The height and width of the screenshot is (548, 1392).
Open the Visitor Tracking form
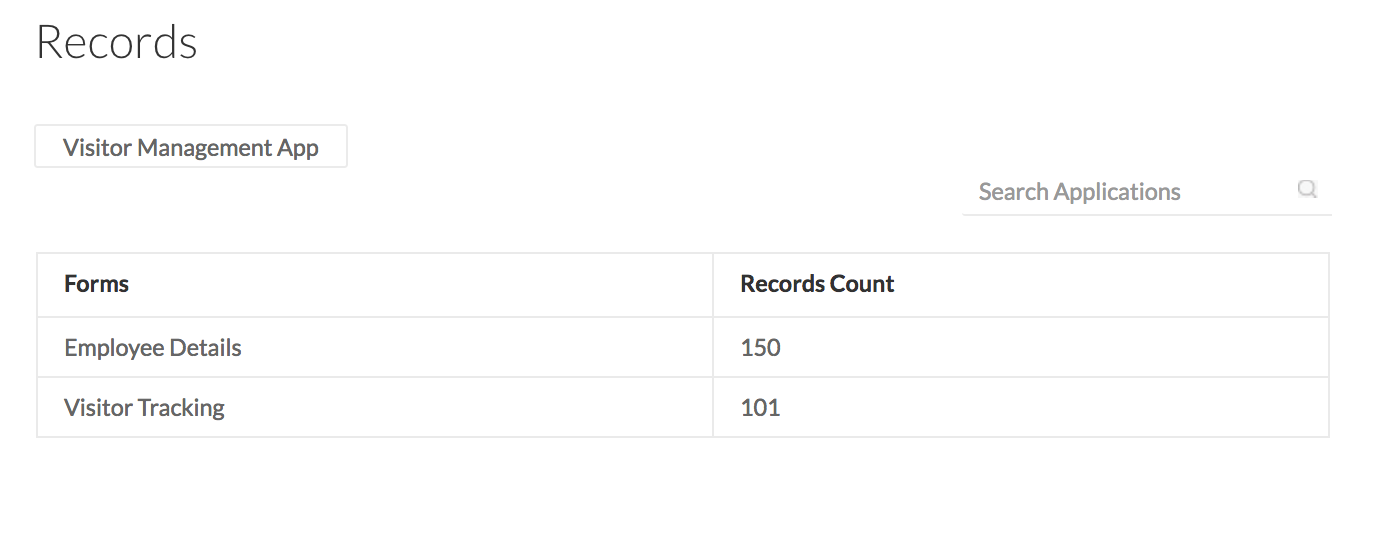144,408
